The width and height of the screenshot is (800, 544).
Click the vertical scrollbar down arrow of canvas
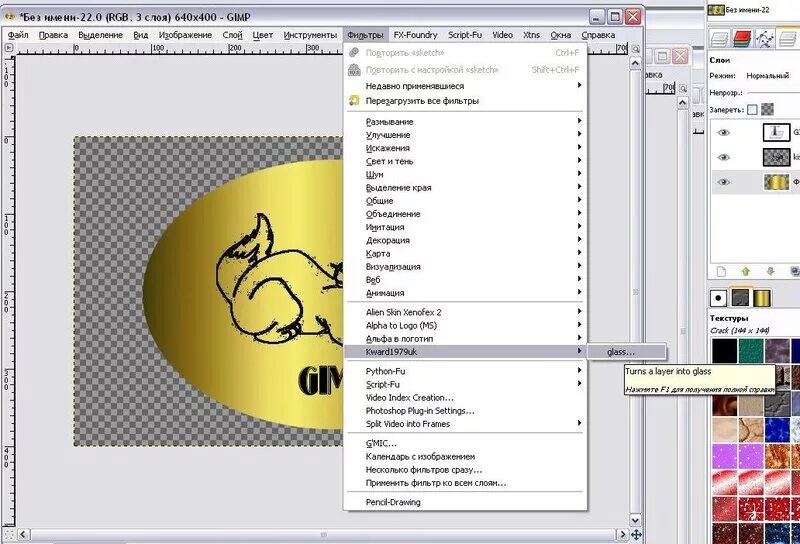tap(635, 520)
